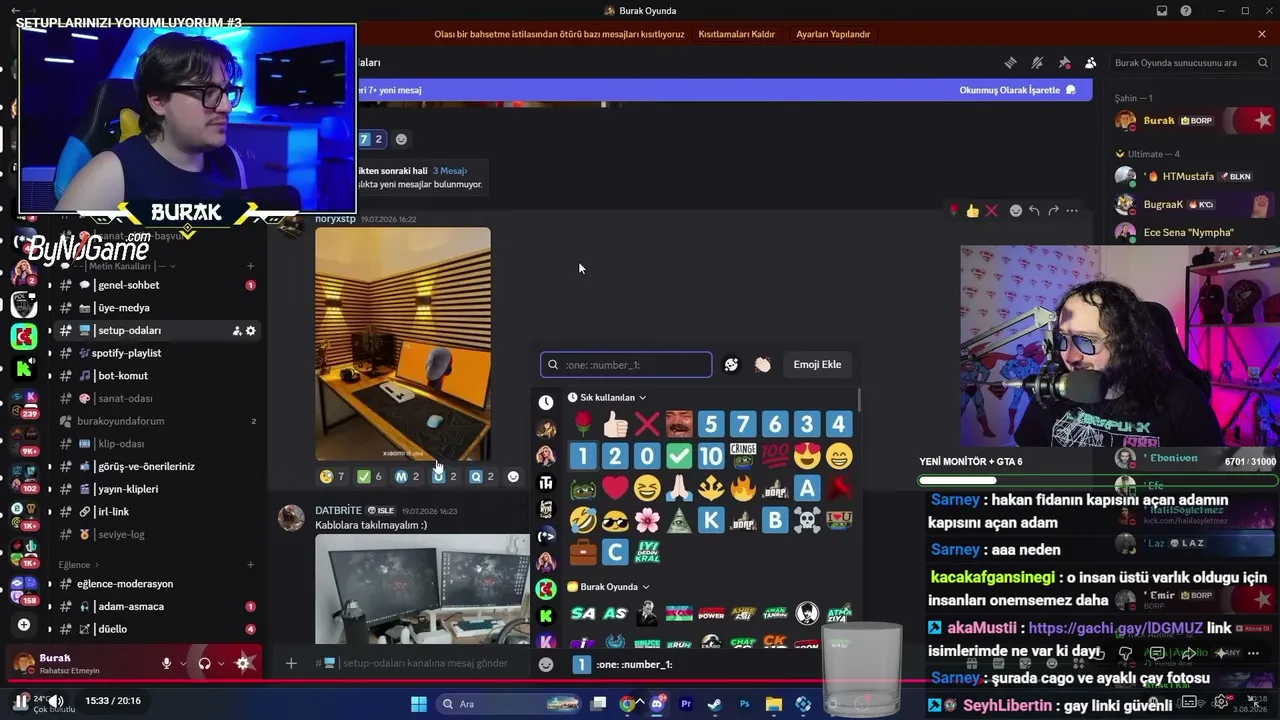Select the 100 points emoji
The image size is (1280, 720).
point(775,456)
